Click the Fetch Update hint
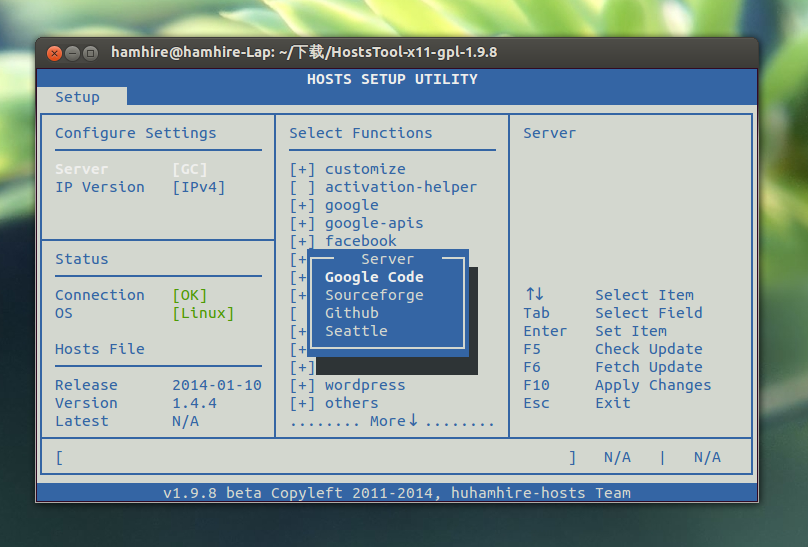 649,367
